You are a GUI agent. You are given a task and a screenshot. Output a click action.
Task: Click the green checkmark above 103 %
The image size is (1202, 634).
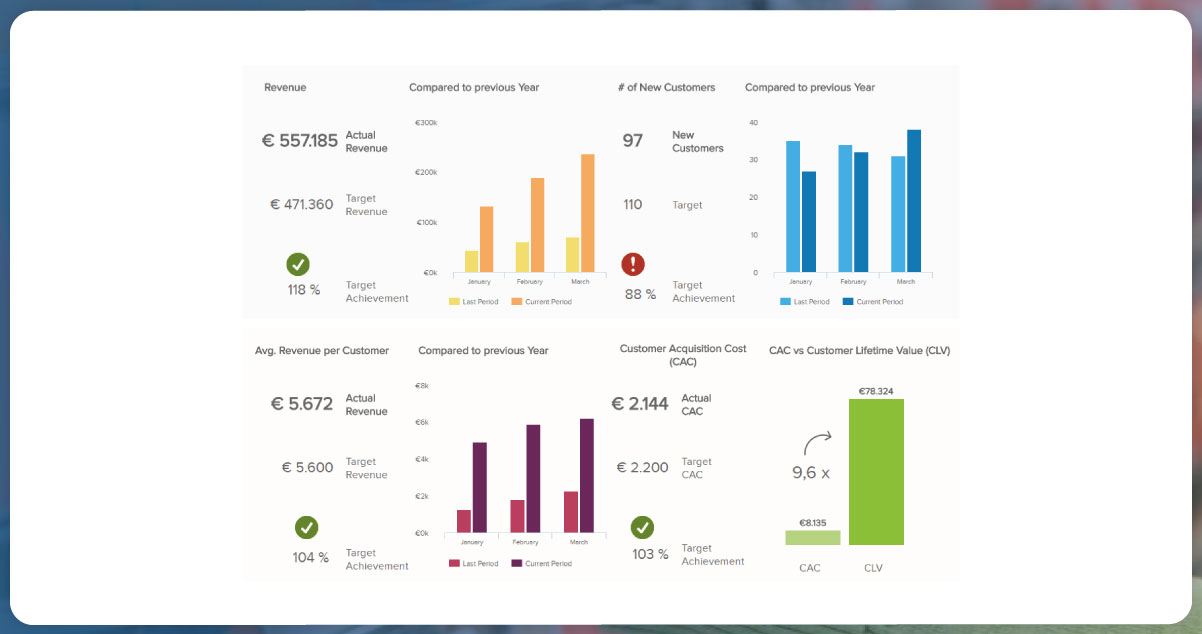tap(642, 527)
